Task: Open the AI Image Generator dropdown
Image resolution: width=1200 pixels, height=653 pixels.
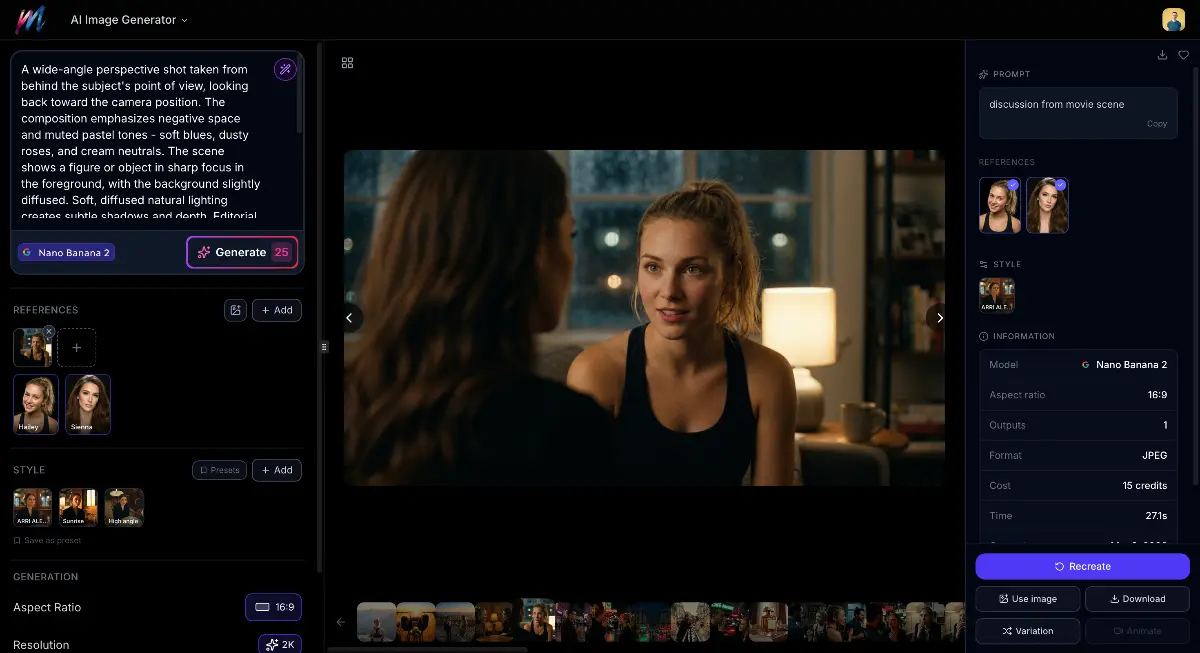Action: coord(129,20)
